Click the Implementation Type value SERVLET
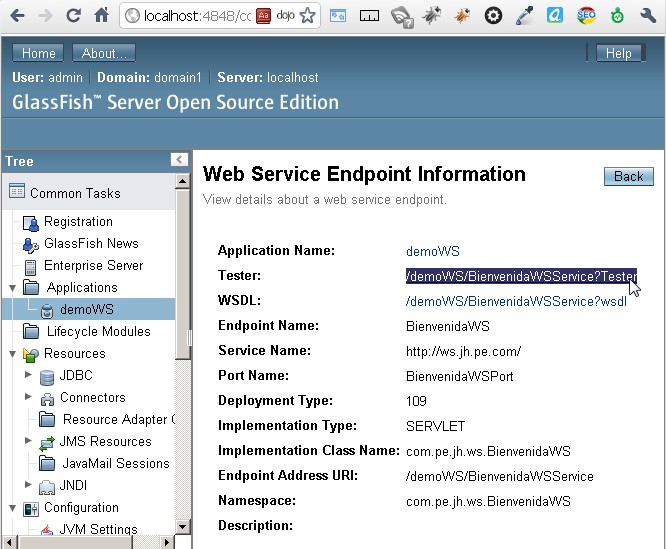666x549 pixels. [x=435, y=426]
